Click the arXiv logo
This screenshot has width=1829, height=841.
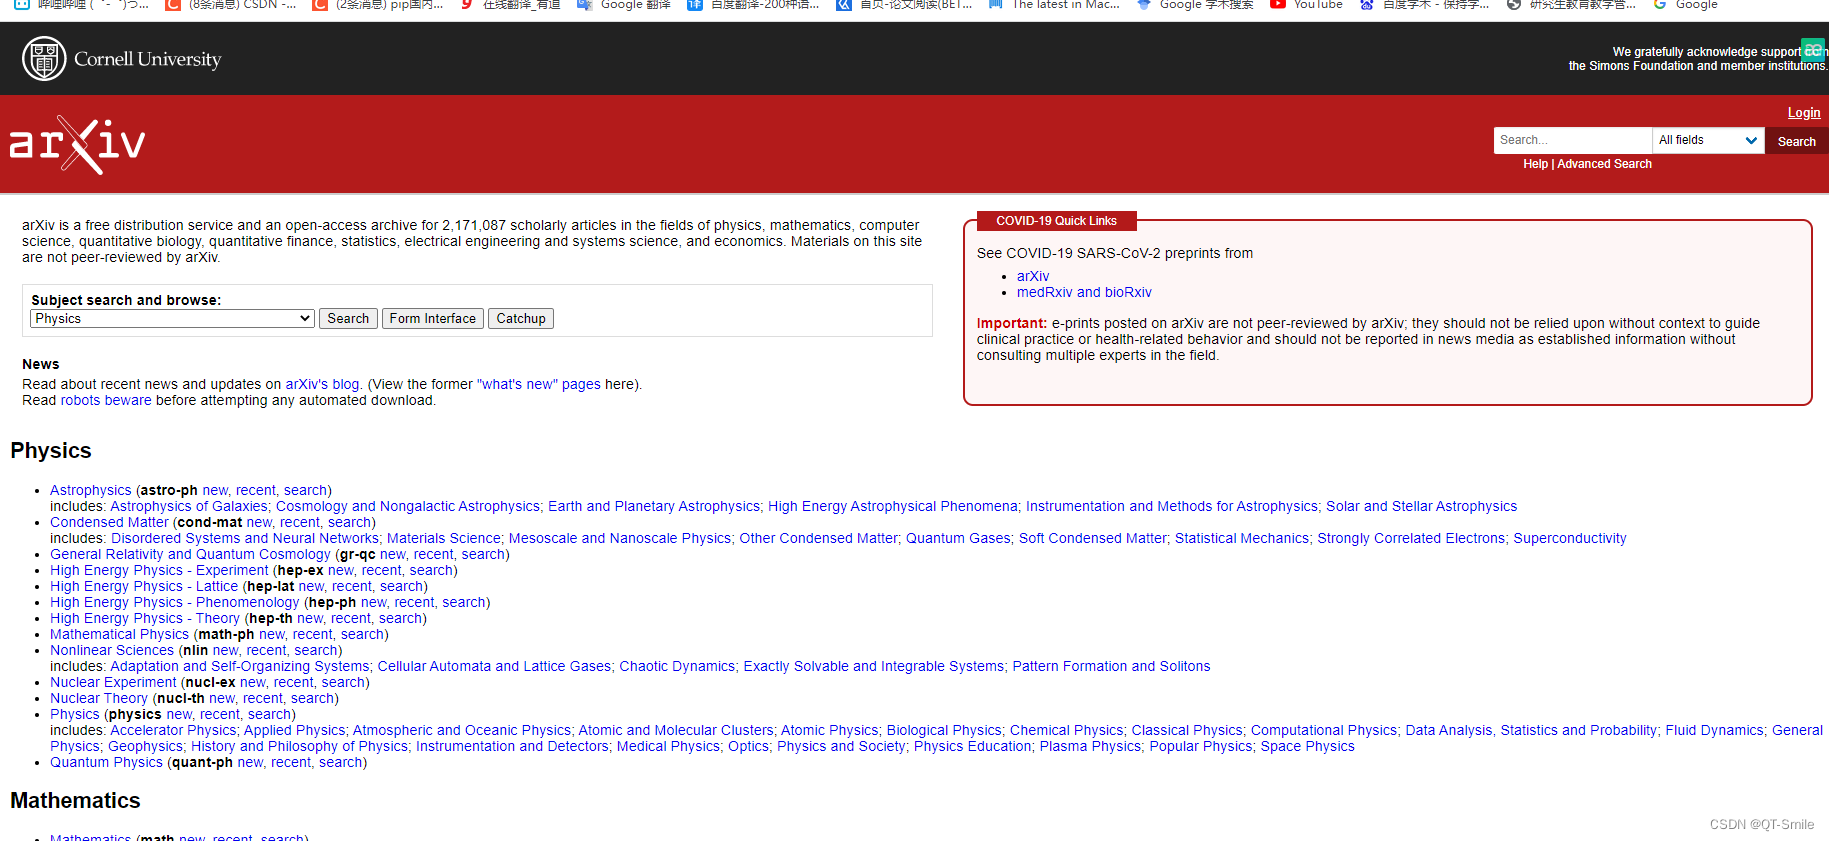click(x=78, y=145)
